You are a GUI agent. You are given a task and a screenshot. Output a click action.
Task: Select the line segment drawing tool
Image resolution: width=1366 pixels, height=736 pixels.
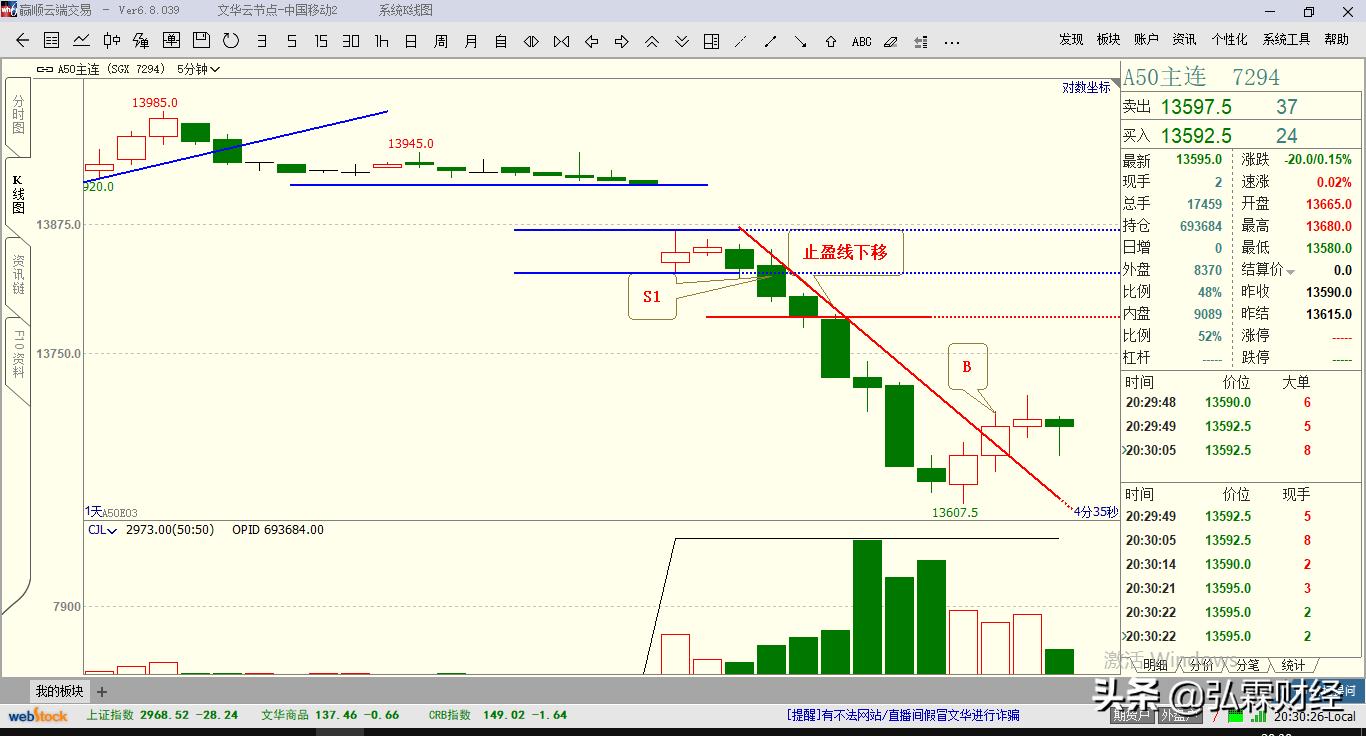pos(771,41)
